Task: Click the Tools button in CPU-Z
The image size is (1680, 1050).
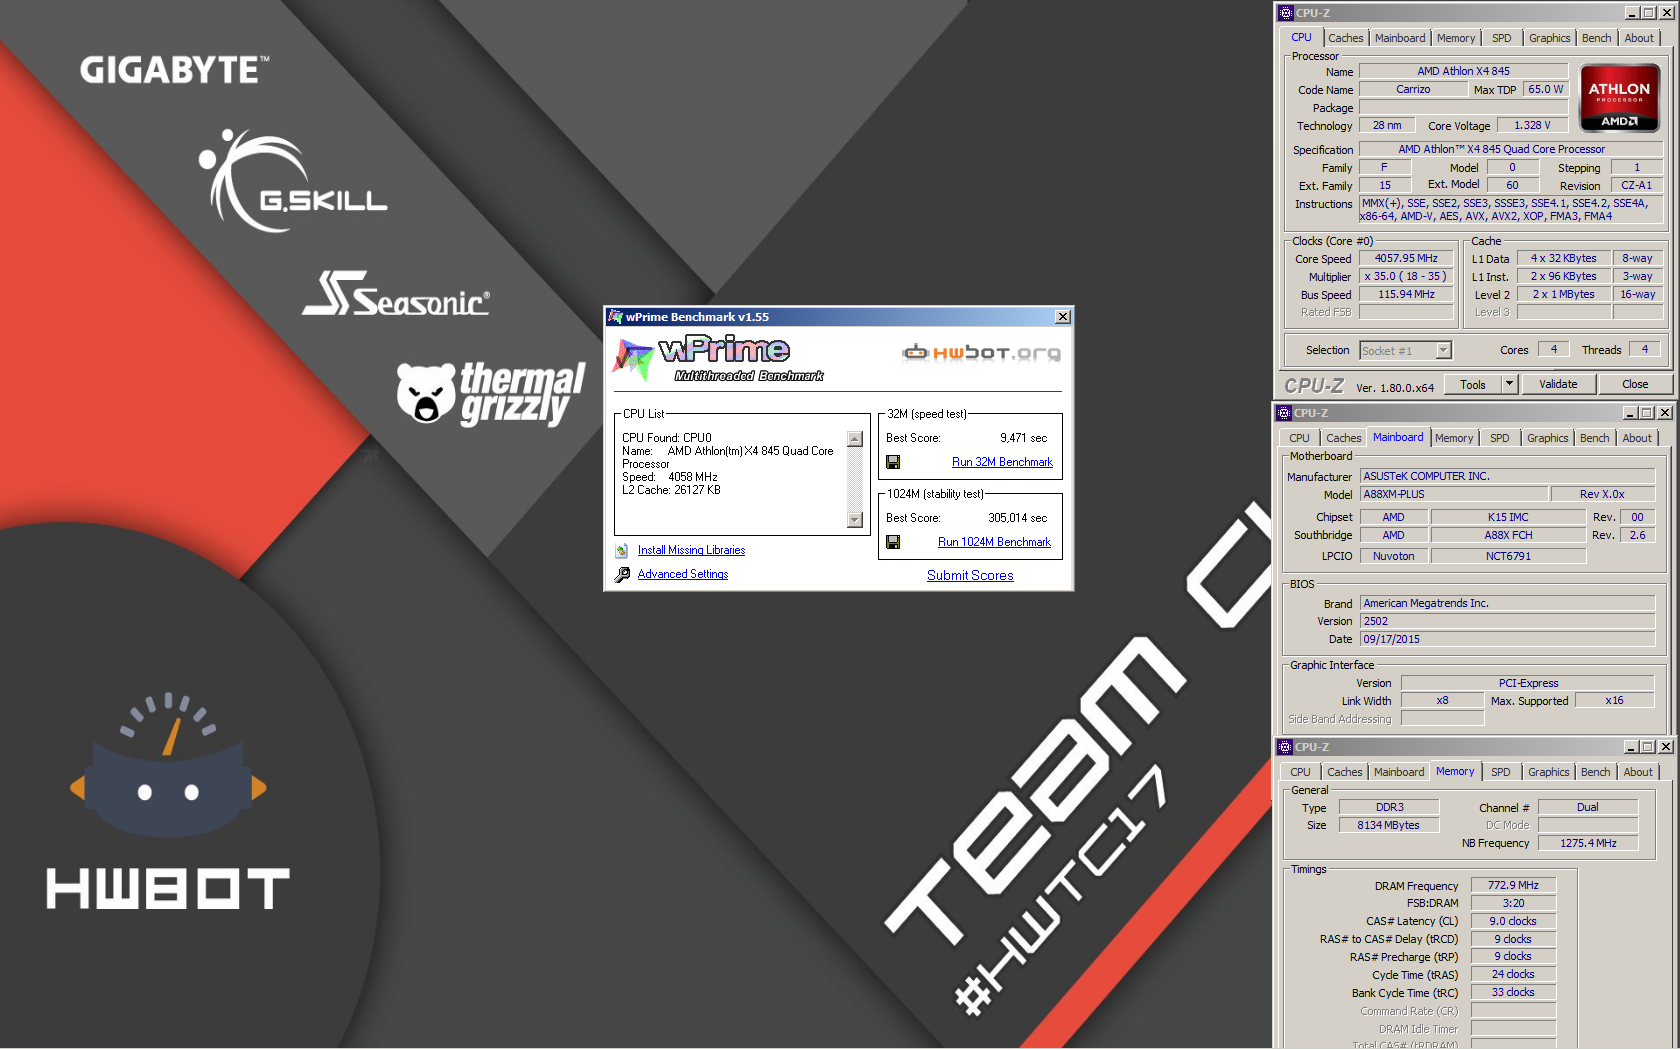Action: pos(1473,384)
